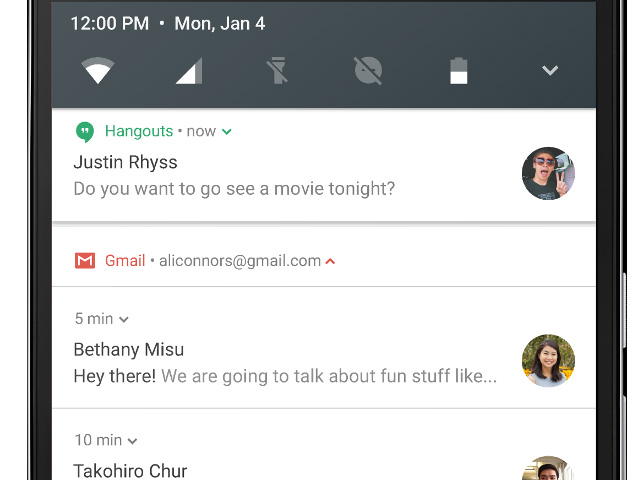Screen dimensions: 640x480
Task: Expand the 10 min email notification
Action: (132, 441)
